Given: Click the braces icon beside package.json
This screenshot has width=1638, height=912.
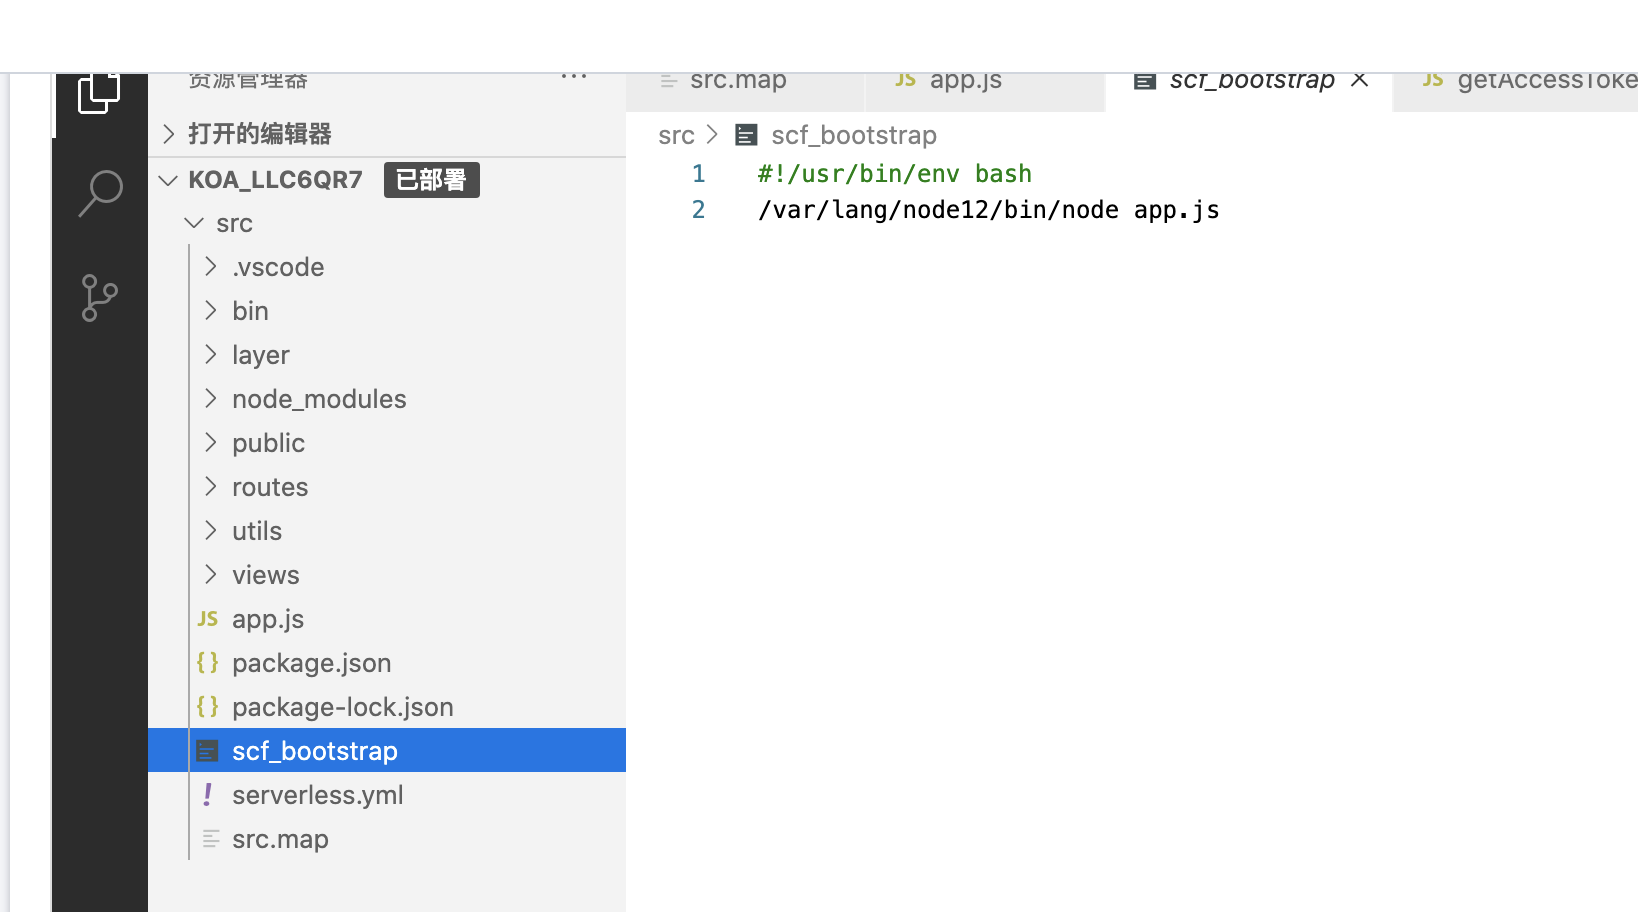Looking at the screenshot, I should pos(208,662).
